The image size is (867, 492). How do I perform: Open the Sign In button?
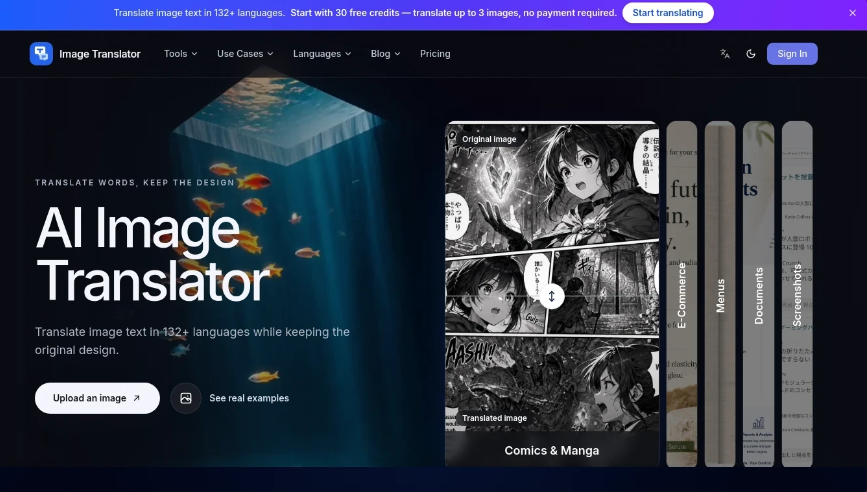792,54
